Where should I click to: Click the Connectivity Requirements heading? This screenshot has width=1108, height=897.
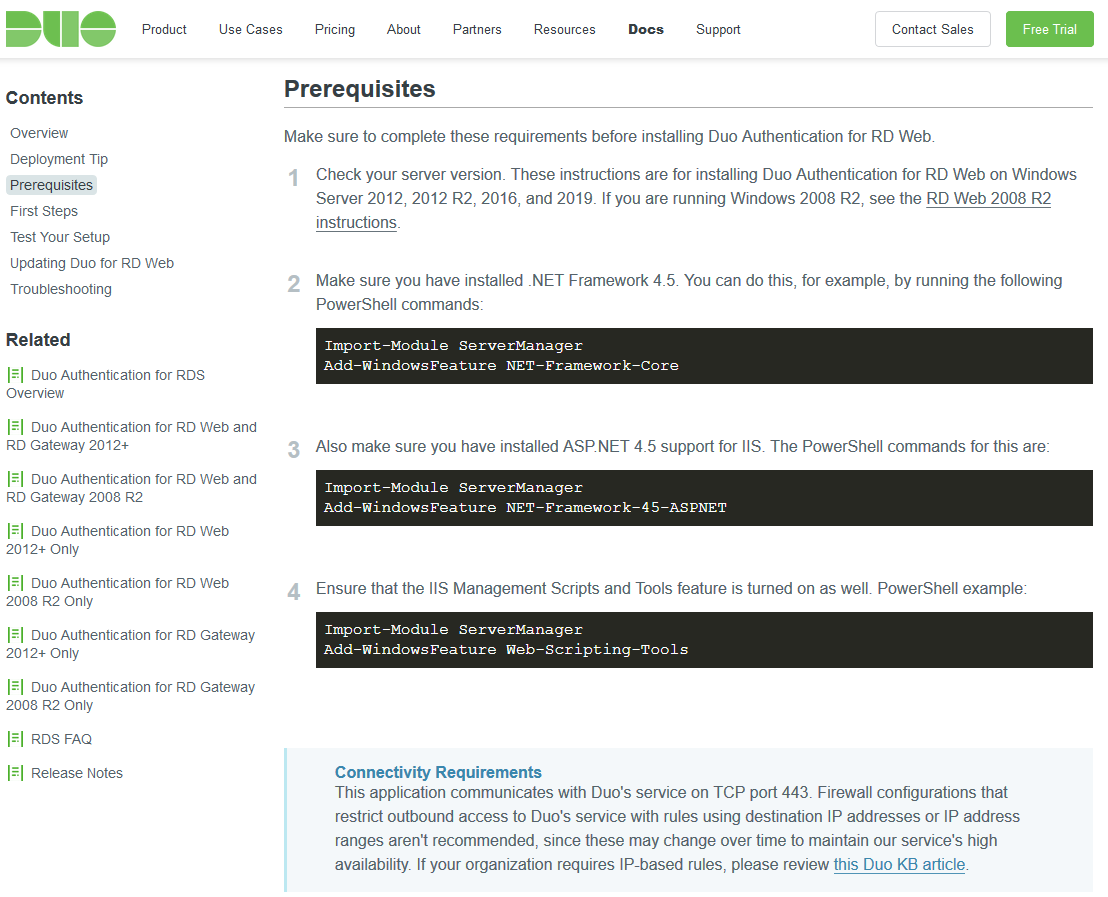pyautogui.click(x=438, y=772)
